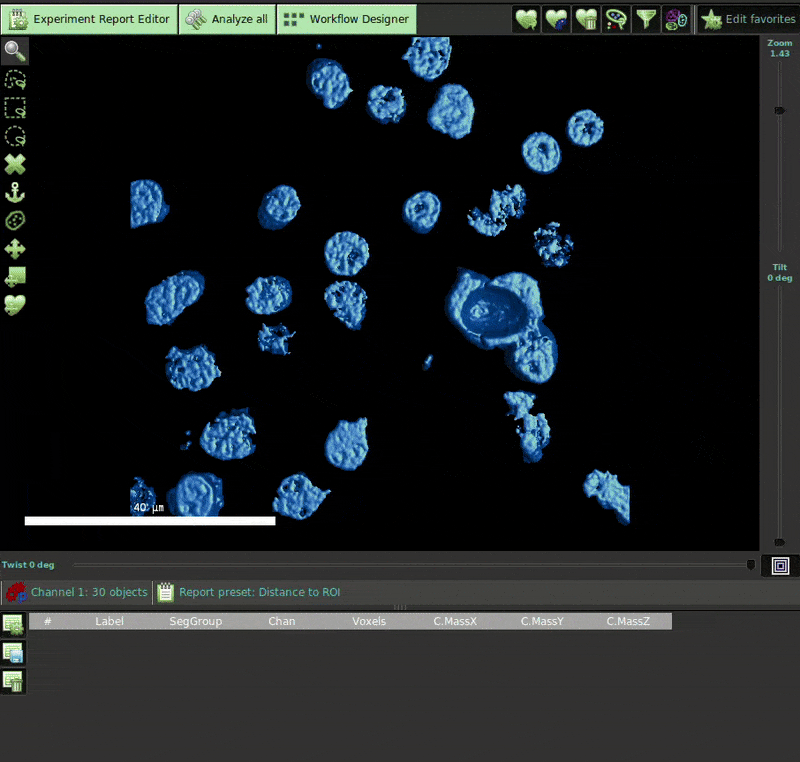Click the funnel filter icon
800x762 pixels.
pos(647,19)
